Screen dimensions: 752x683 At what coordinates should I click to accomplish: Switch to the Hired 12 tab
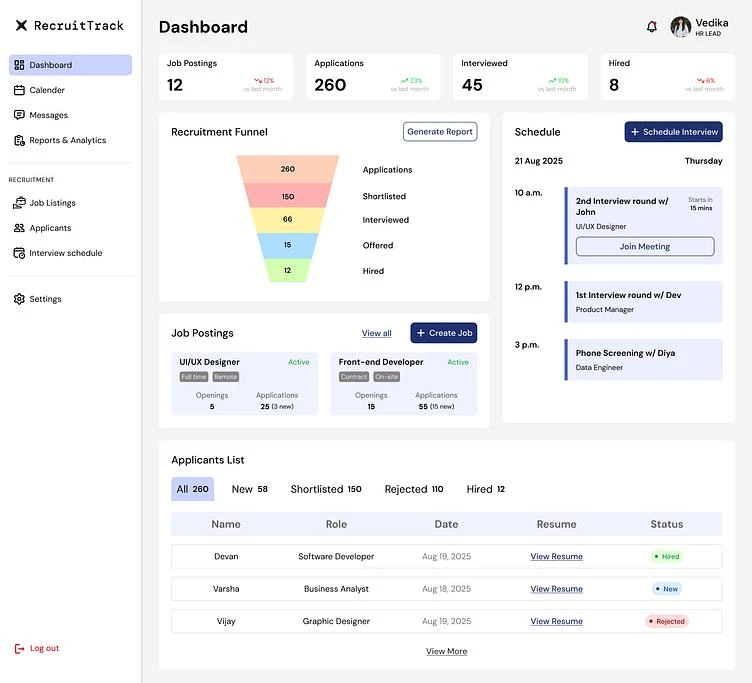(485, 489)
